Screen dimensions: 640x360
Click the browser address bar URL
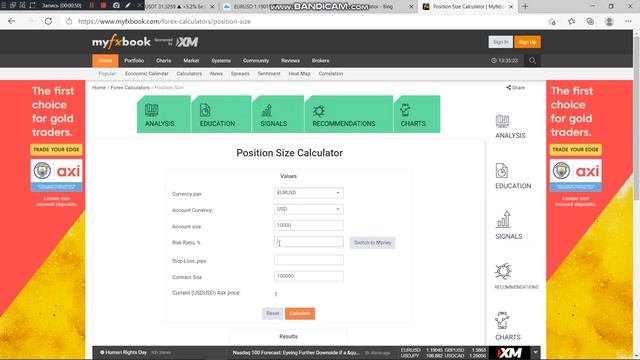tap(164, 21)
